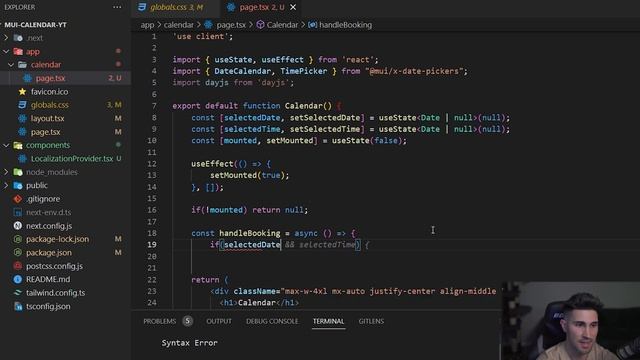Click the next-env.d.ts TypeScript icon
The width and height of the screenshot is (640, 360).
18,212
